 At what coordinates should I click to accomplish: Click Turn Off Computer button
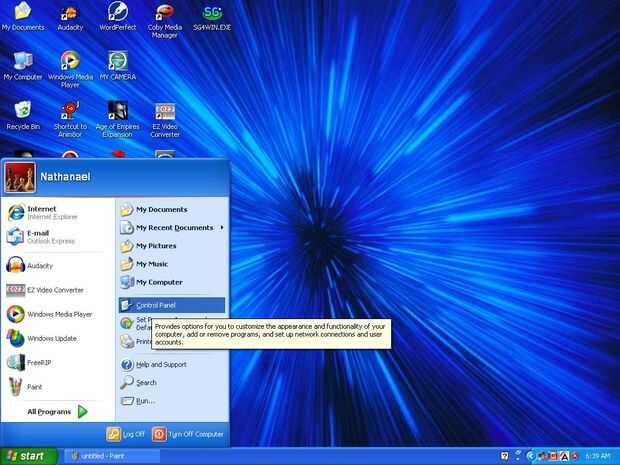[x=188, y=434]
